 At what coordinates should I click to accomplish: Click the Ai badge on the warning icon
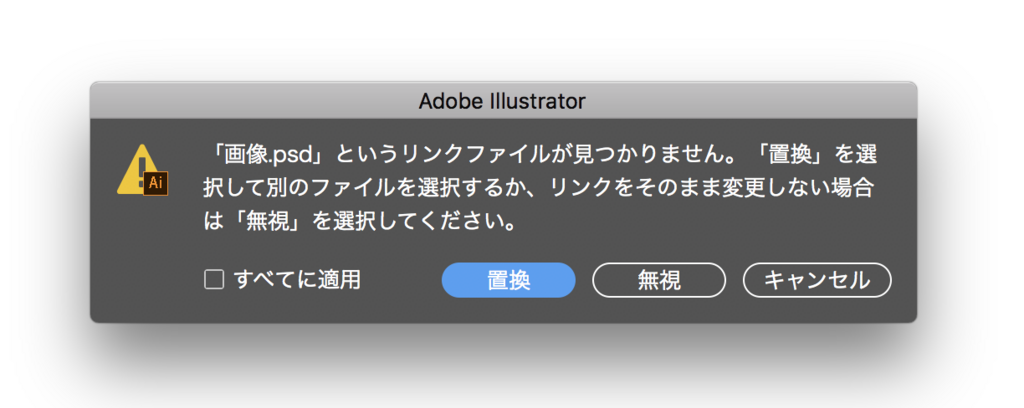155,183
